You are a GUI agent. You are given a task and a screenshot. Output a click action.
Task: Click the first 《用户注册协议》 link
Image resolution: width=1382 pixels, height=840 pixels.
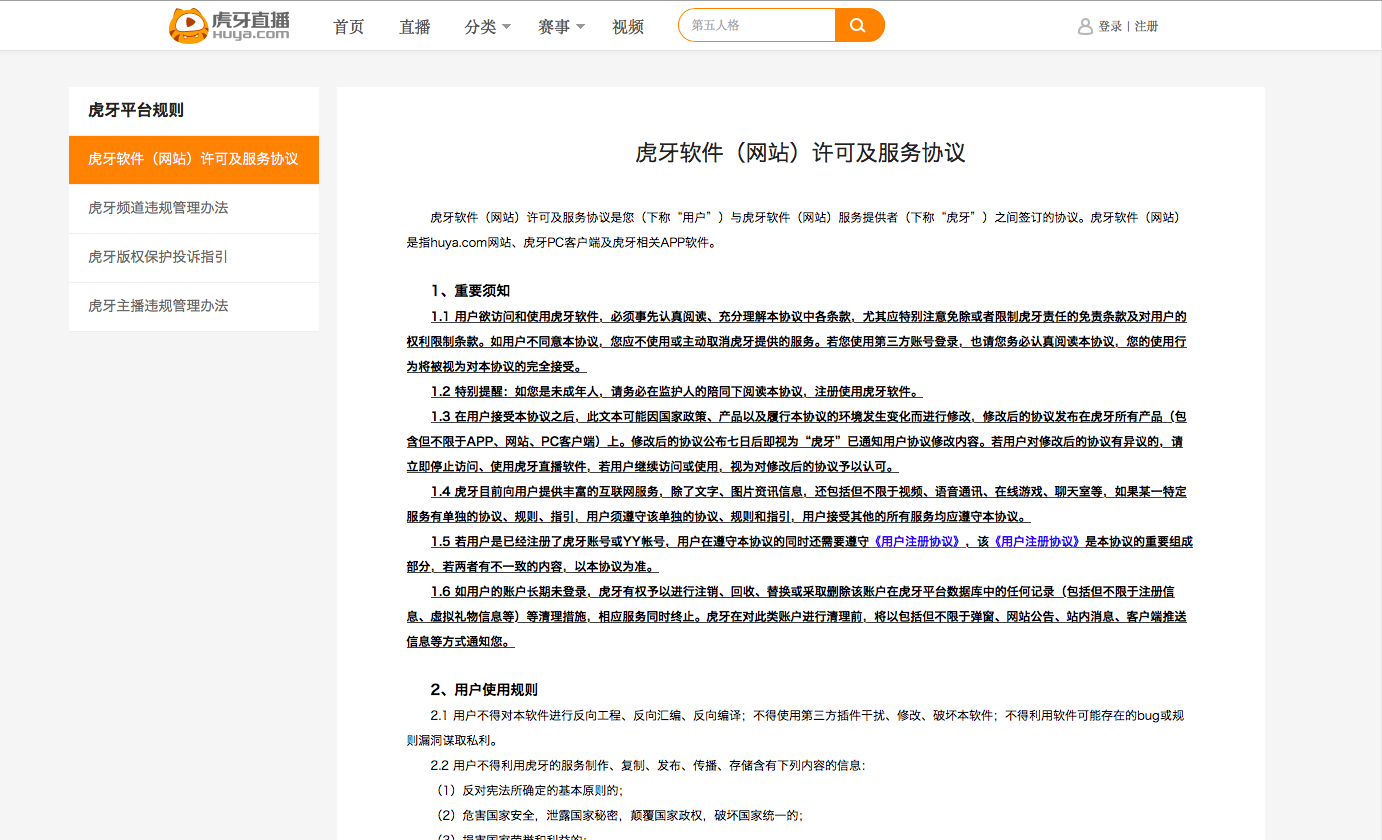(919, 541)
